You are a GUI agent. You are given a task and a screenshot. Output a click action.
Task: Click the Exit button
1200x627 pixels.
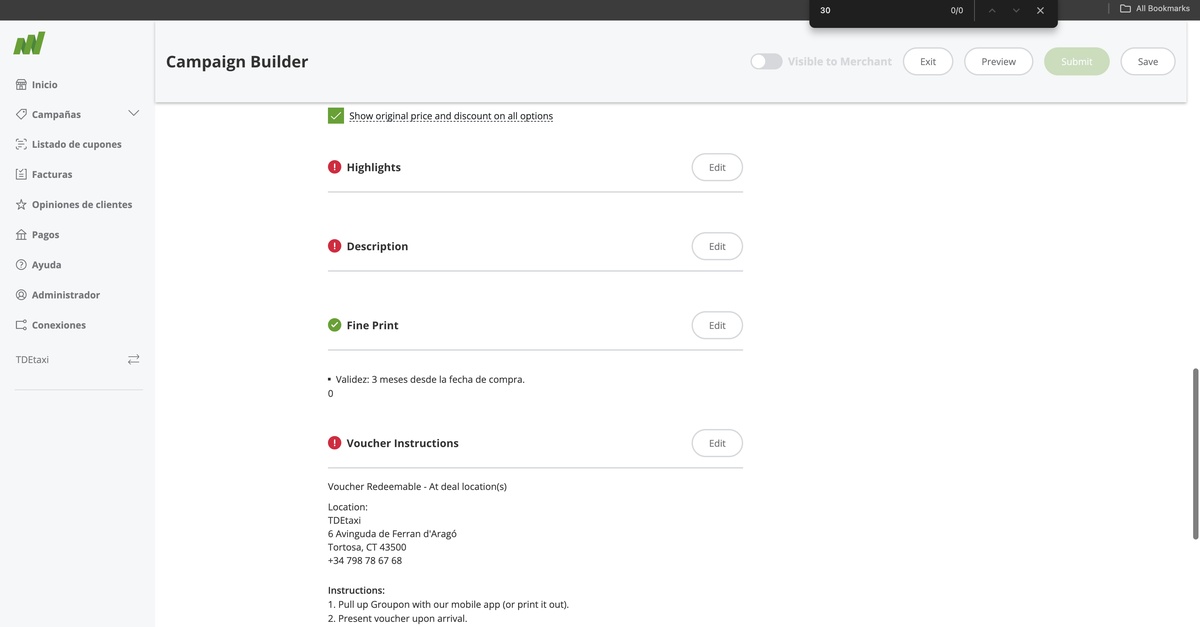pyautogui.click(x=928, y=61)
